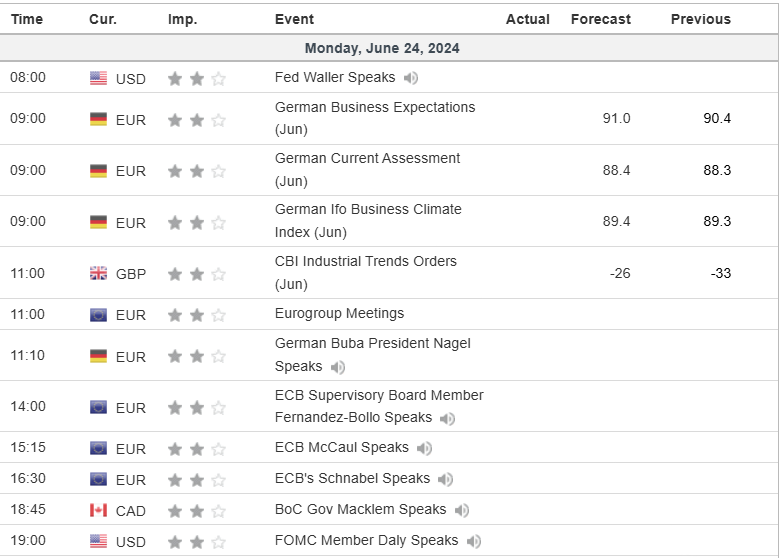Click the Canadian flag in CAD row
The image size is (781, 558).
pos(98,510)
